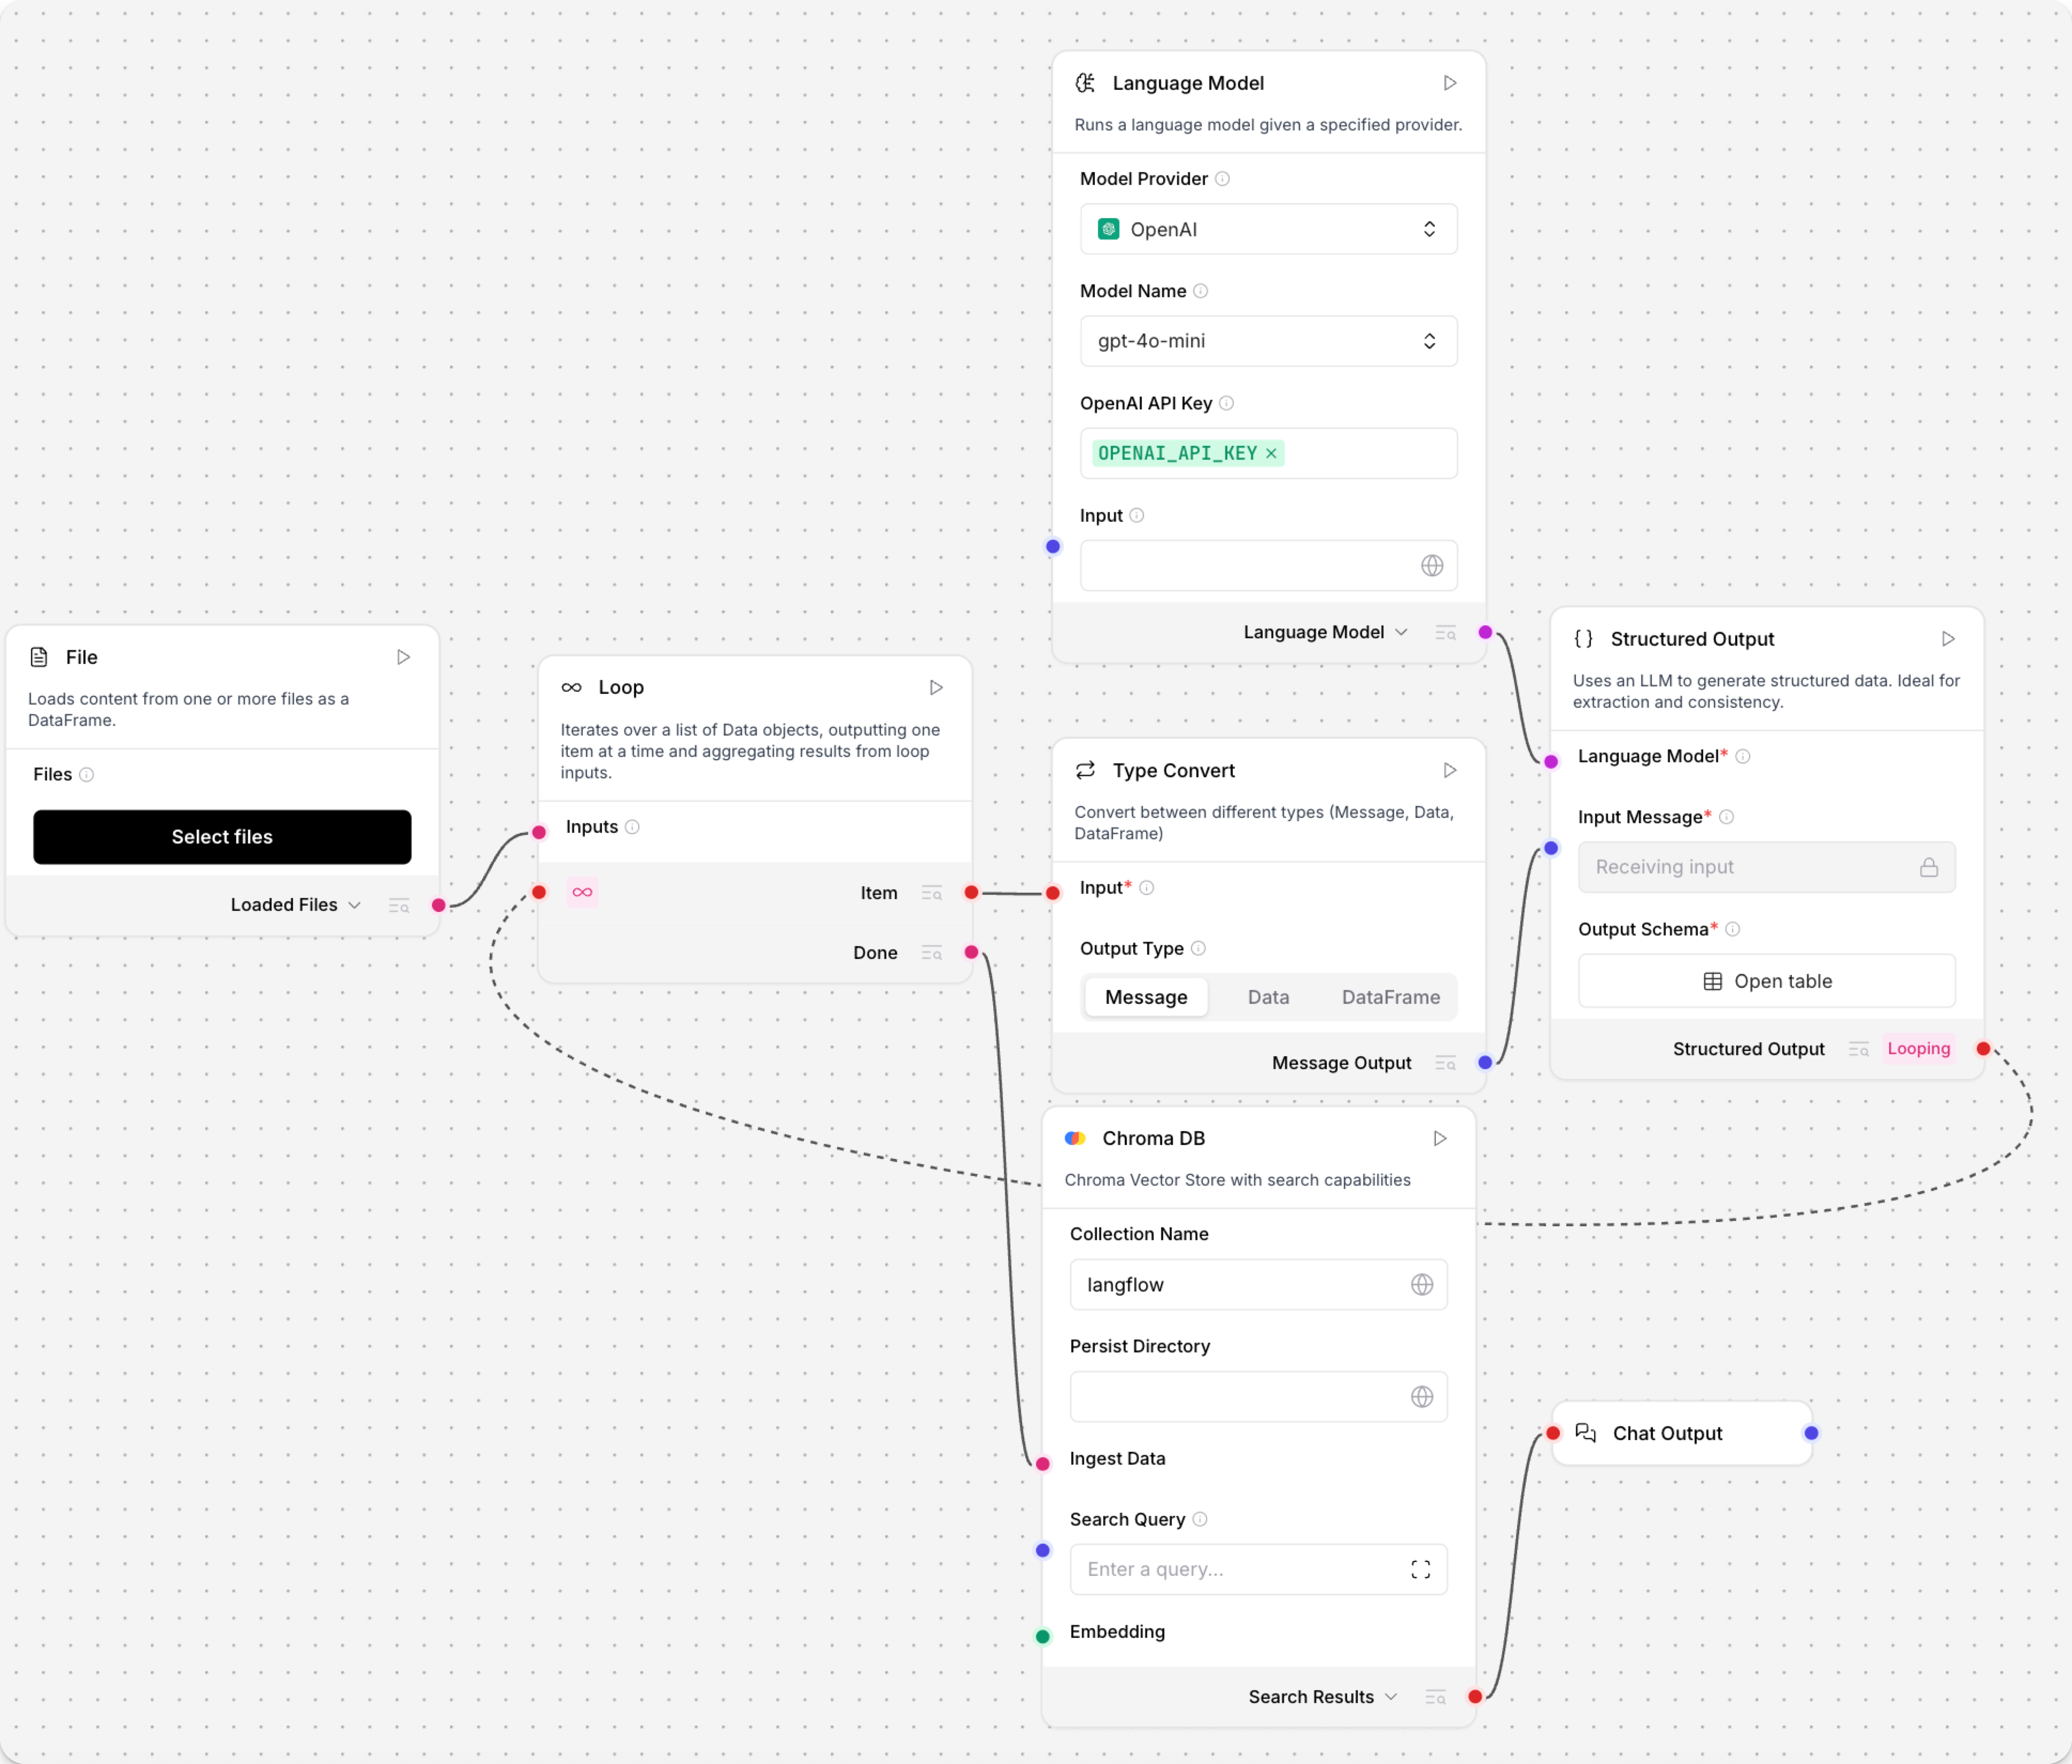Open the Model Provider dropdown
Screen dimensions: 2072x1764
pyautogui.click(x=1267, y=229)
